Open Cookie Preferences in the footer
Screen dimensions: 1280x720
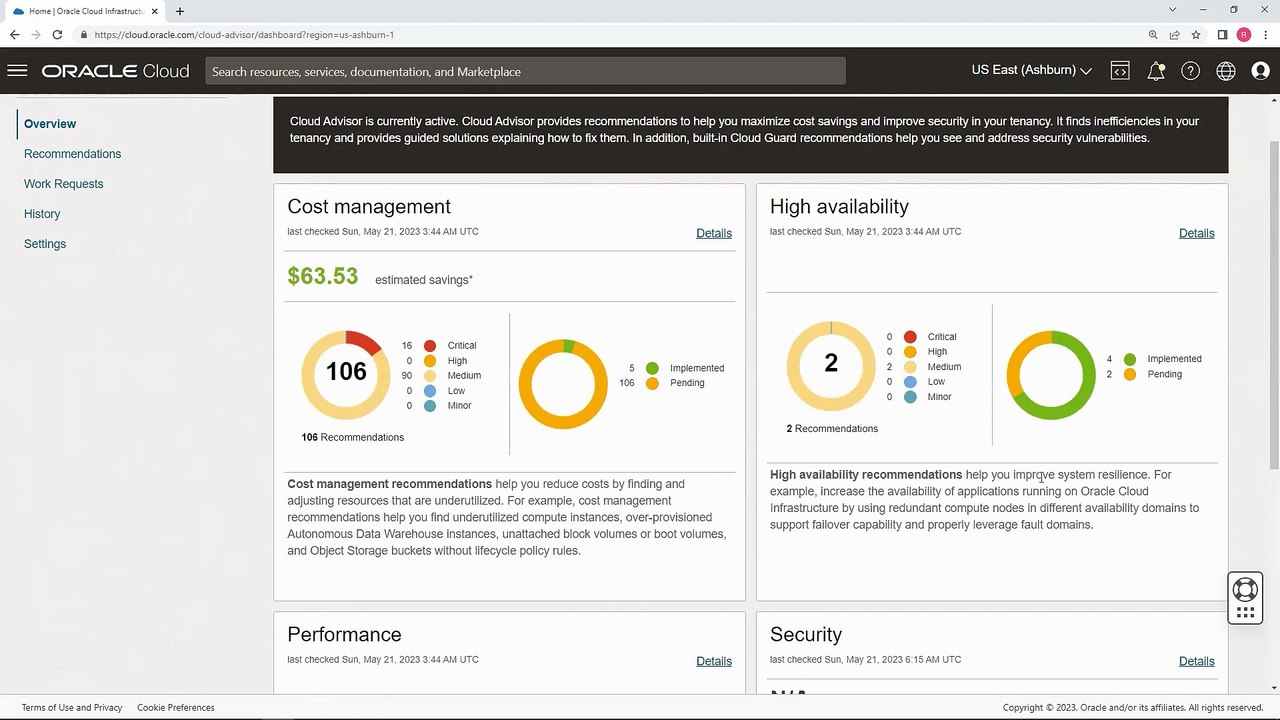pos(176,707)
